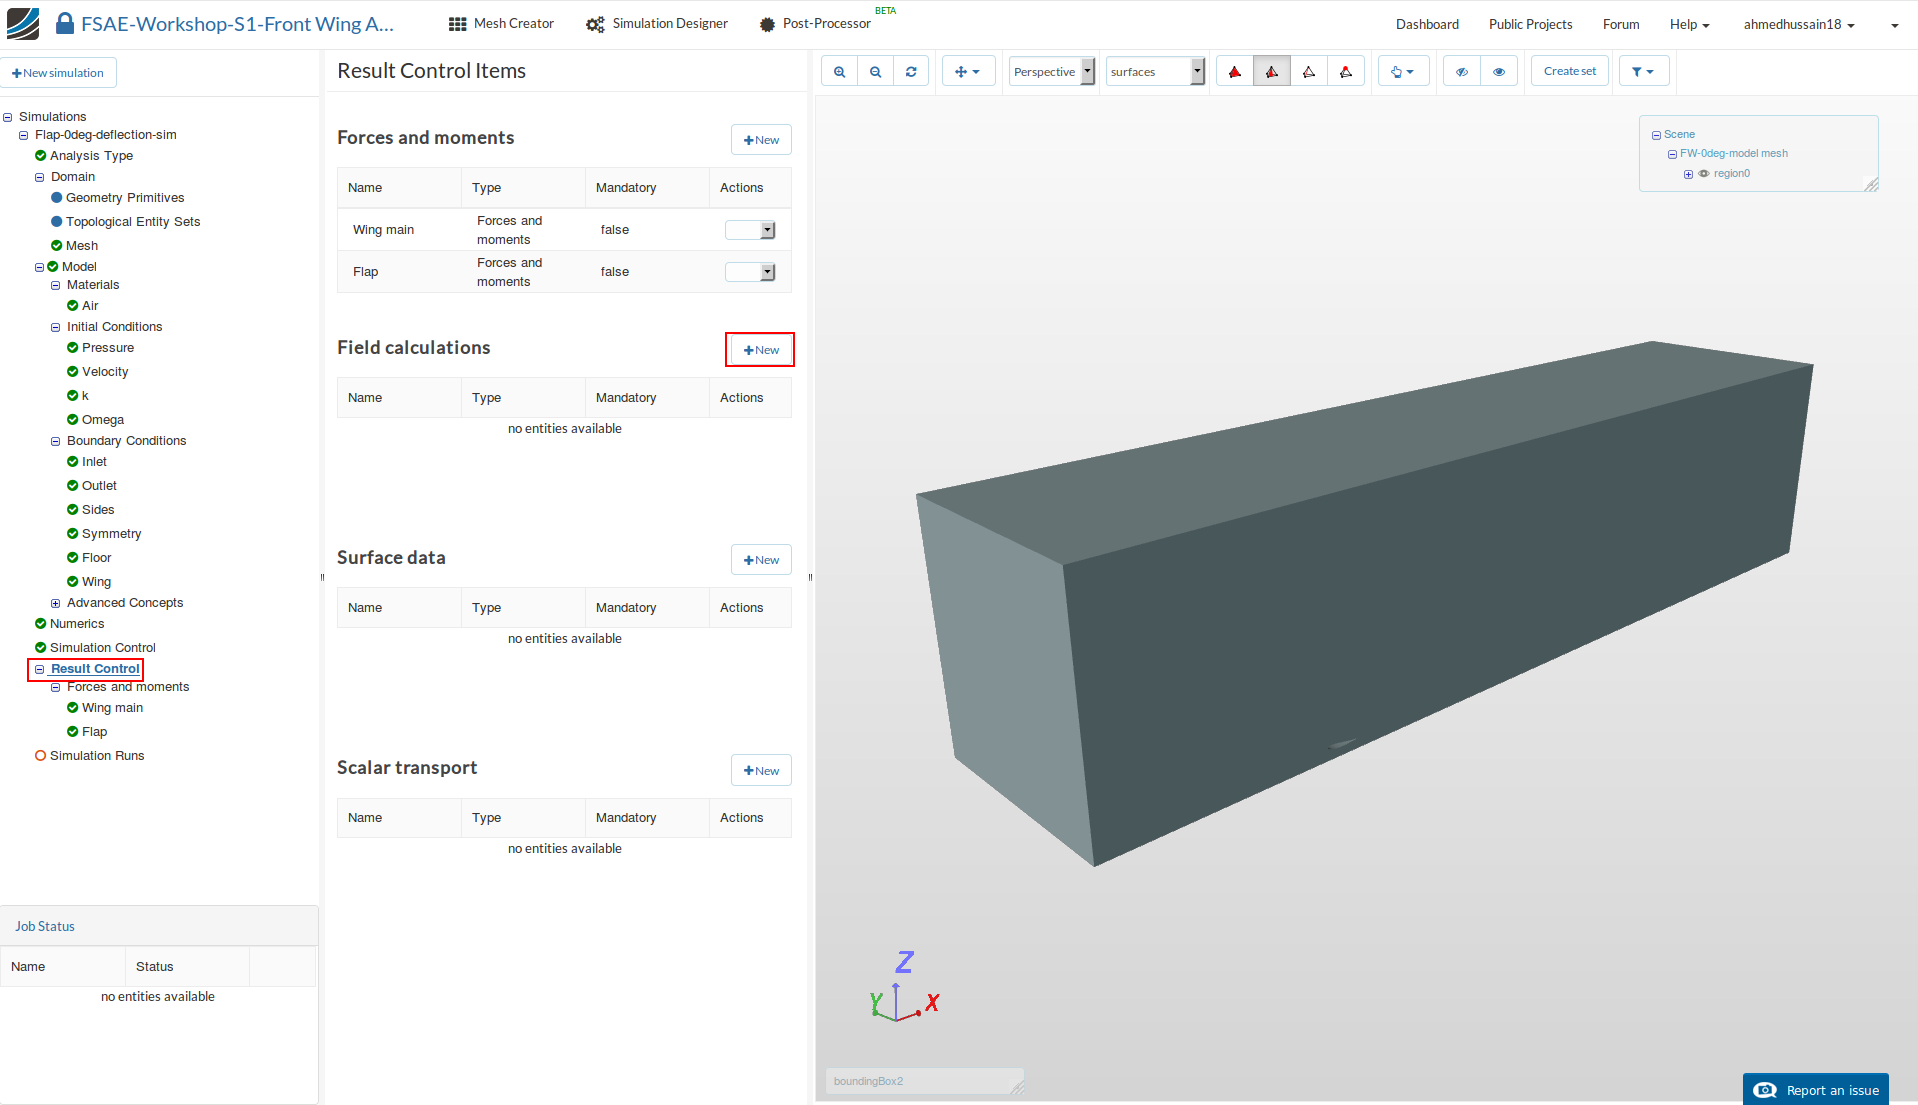
Task: Click the show all eye button
Action: tap(1498, 72)
